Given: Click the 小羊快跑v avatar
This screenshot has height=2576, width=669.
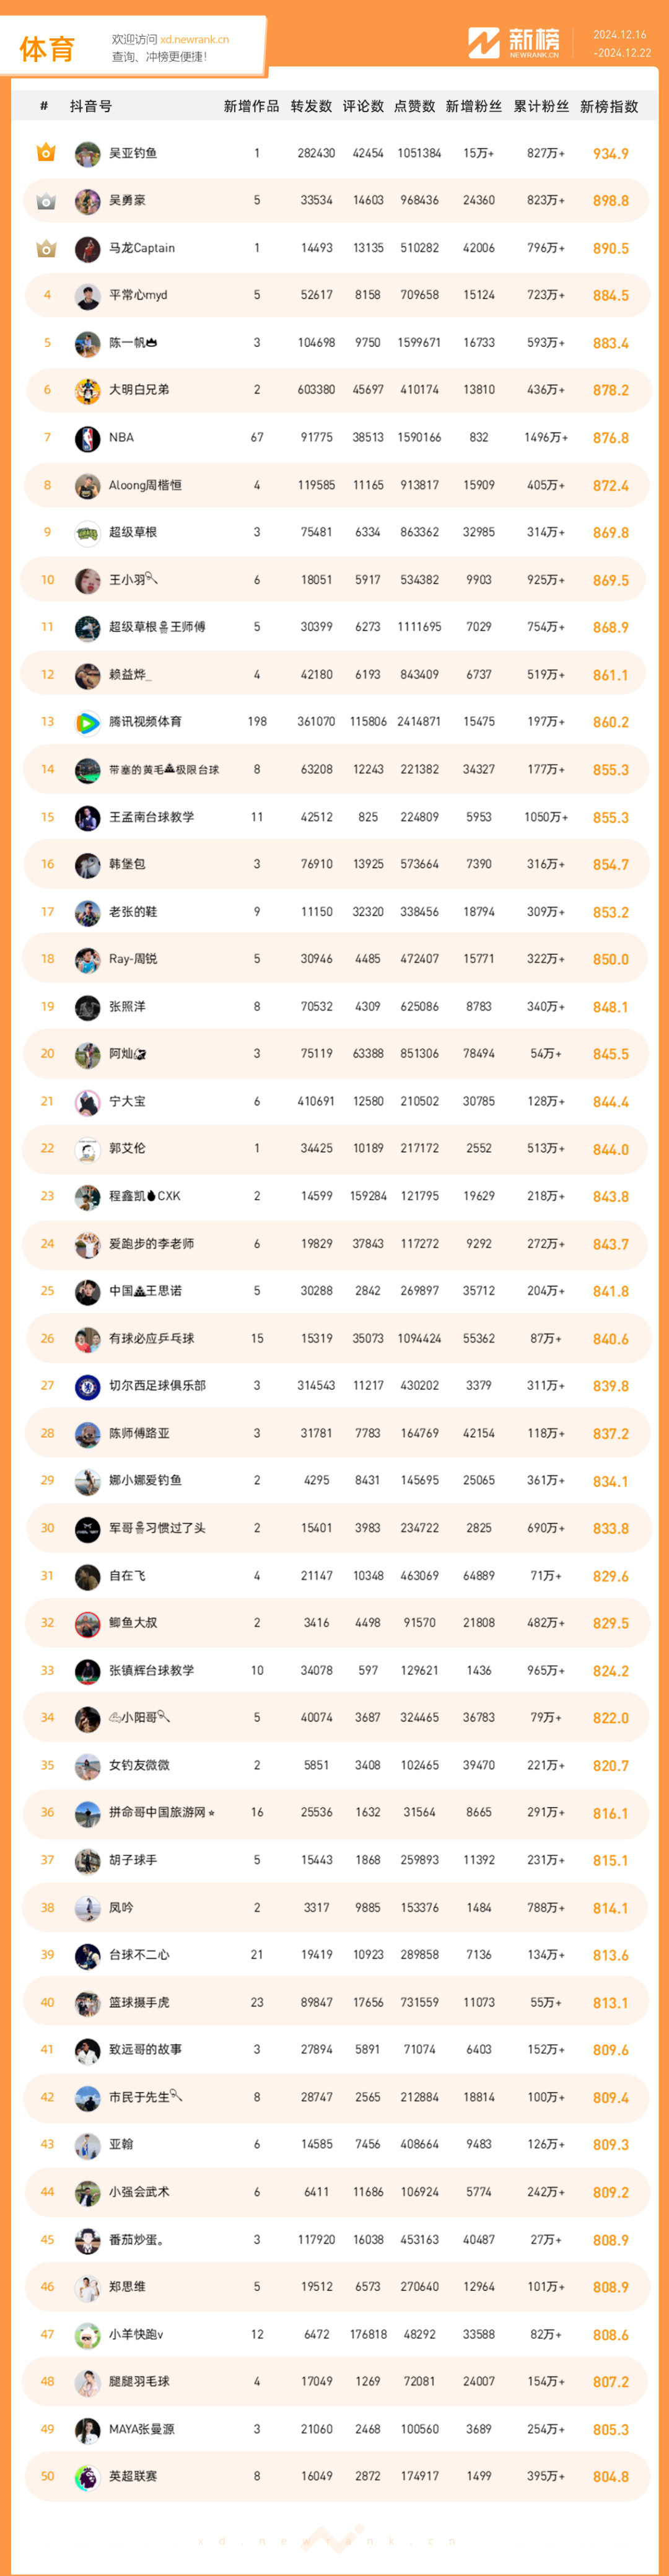Looking at the screenshot, I should click(88, 2334).
